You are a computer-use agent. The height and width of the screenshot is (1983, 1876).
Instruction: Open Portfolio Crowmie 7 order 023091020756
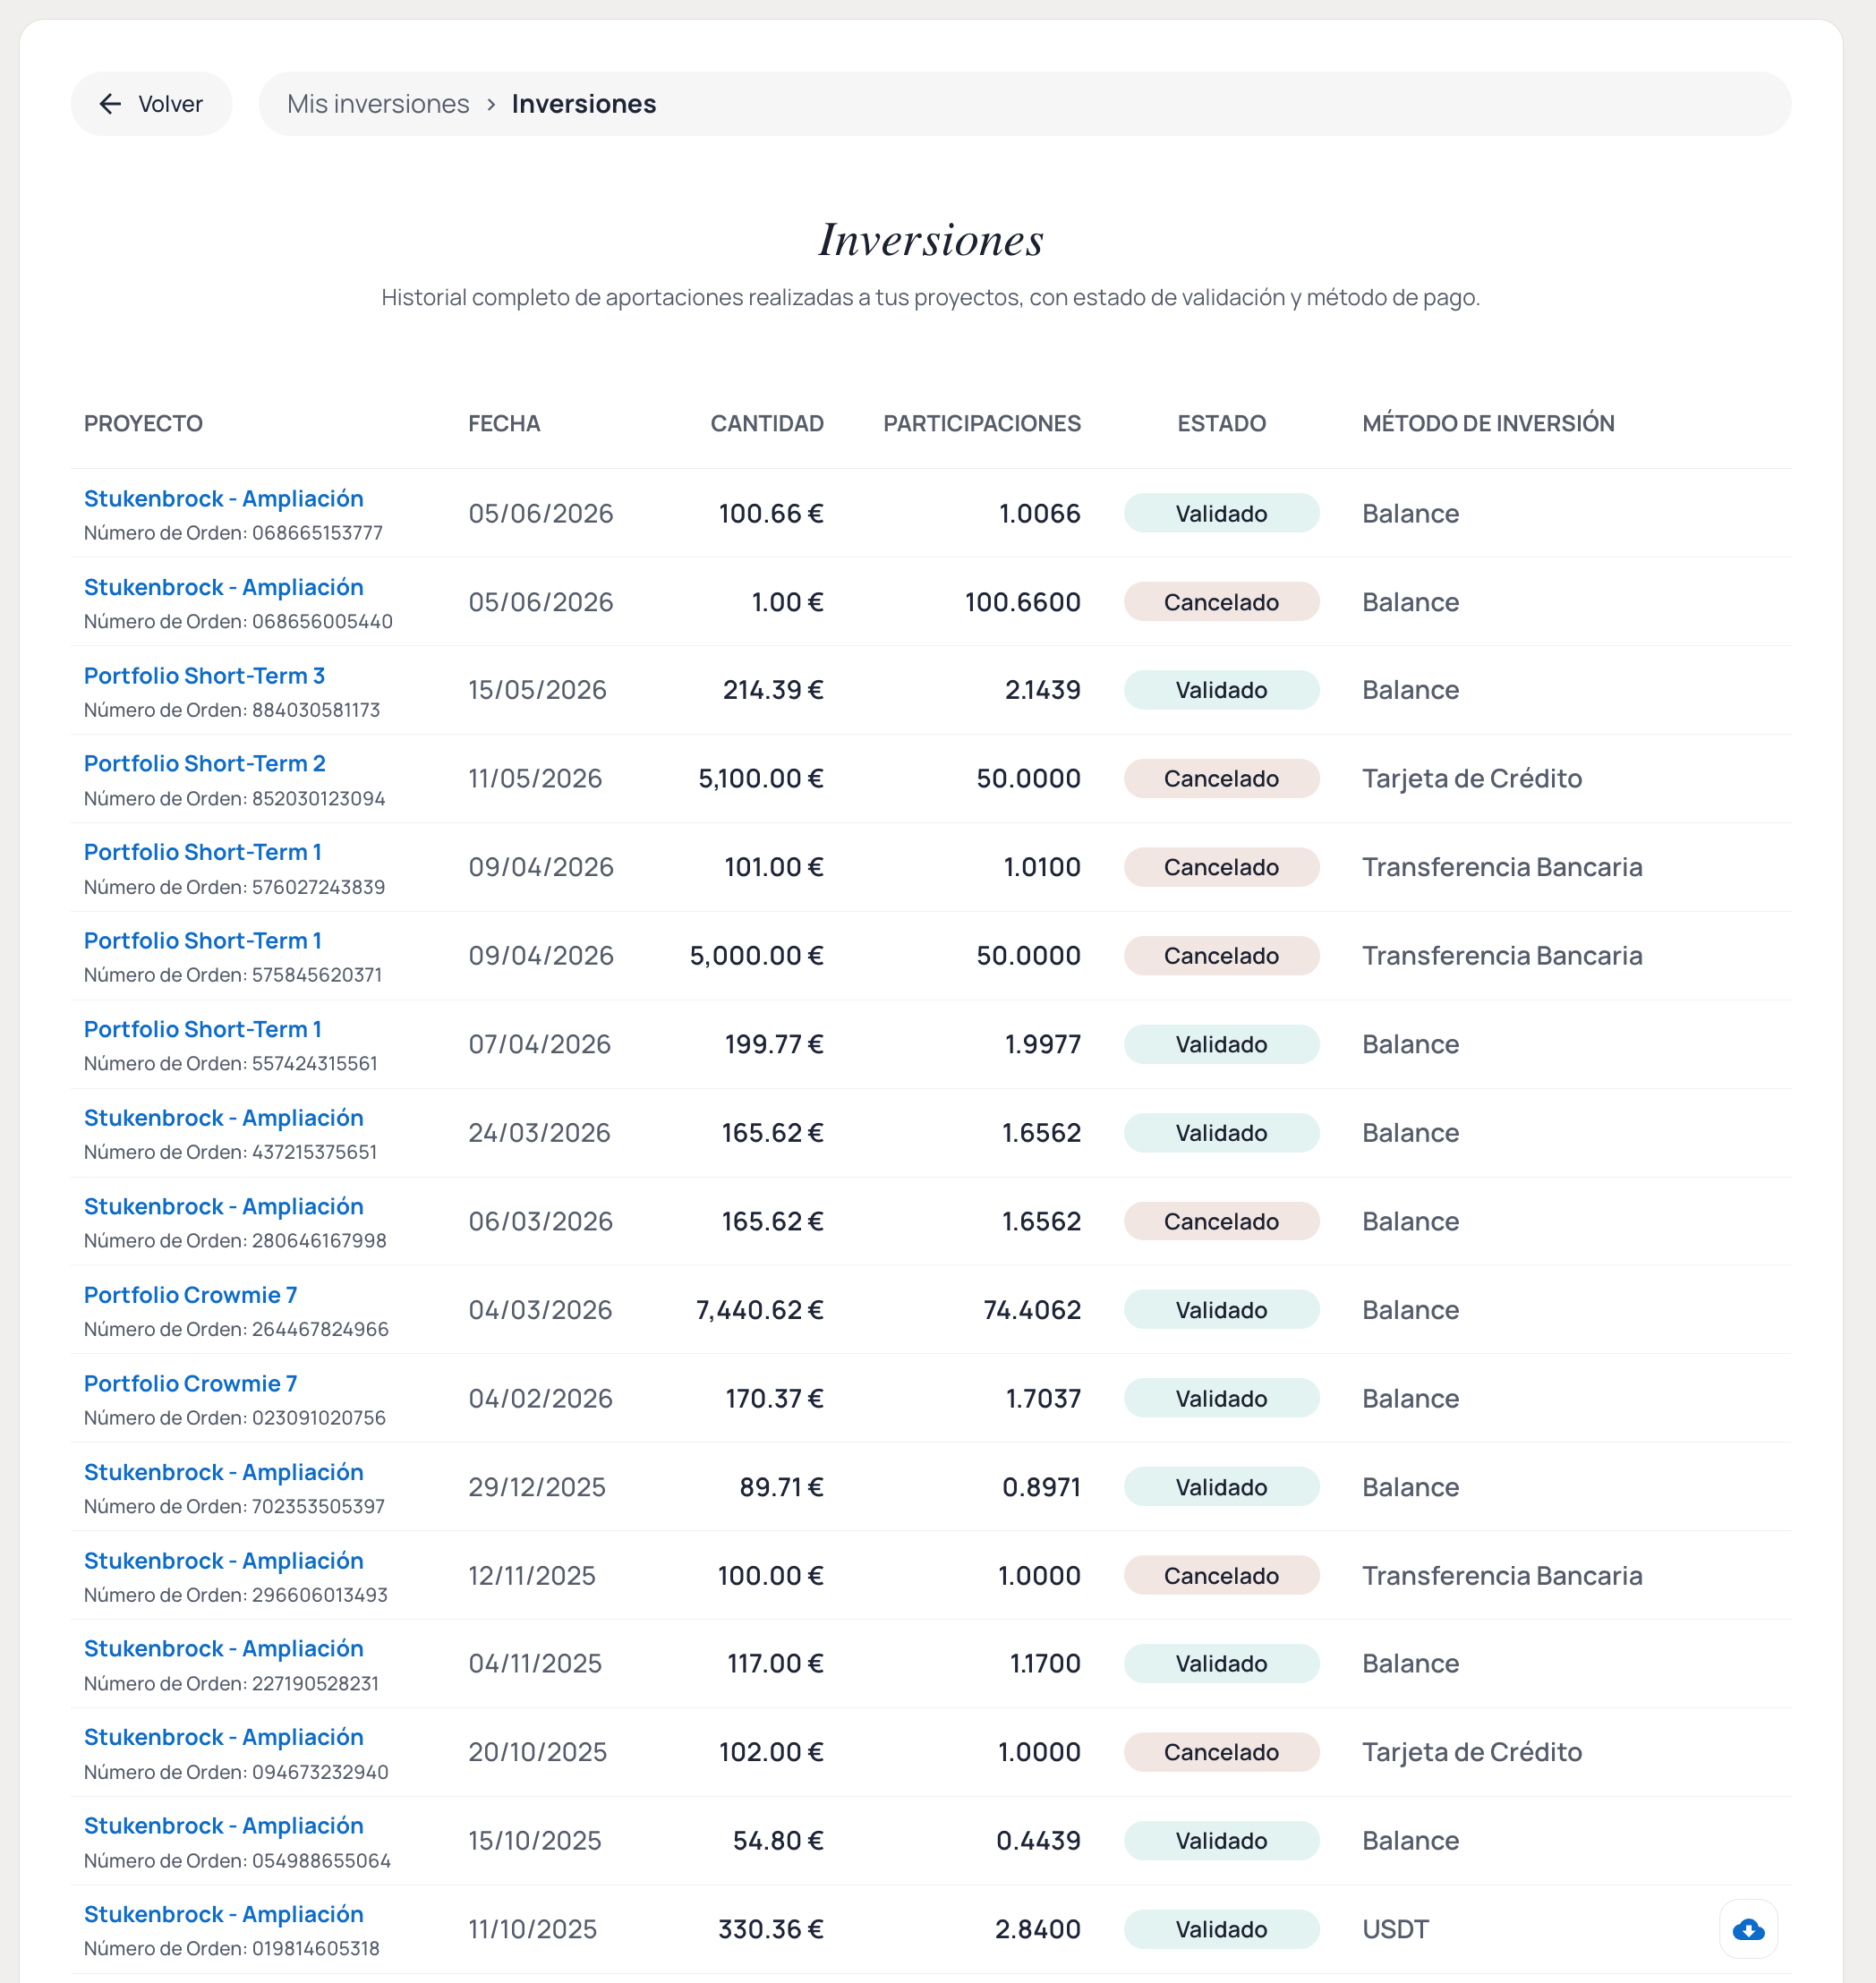190,1383
